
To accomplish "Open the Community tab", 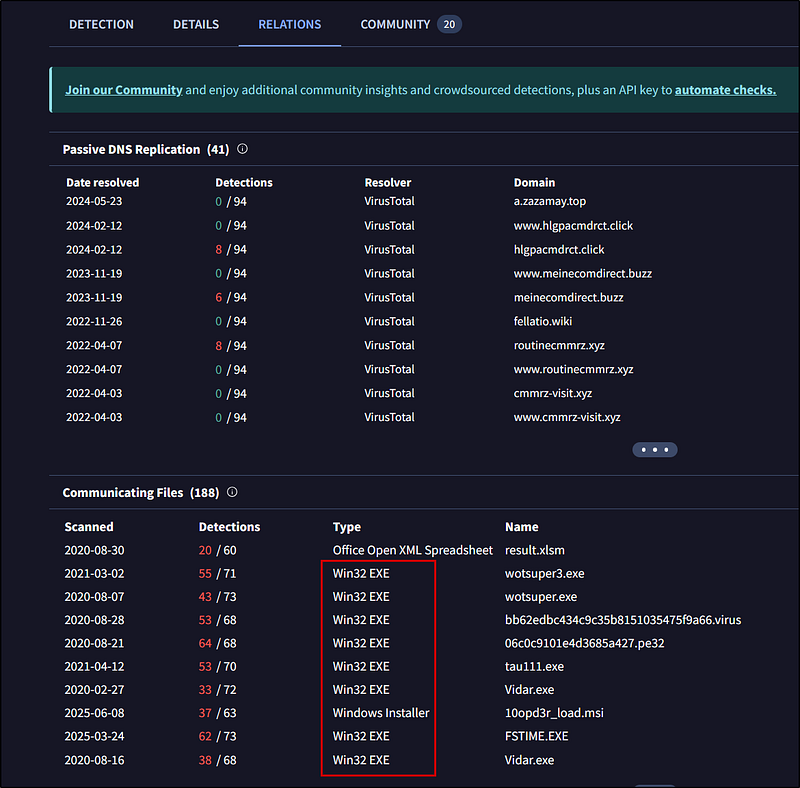I will pyautogui.click(x=395, y=24).
